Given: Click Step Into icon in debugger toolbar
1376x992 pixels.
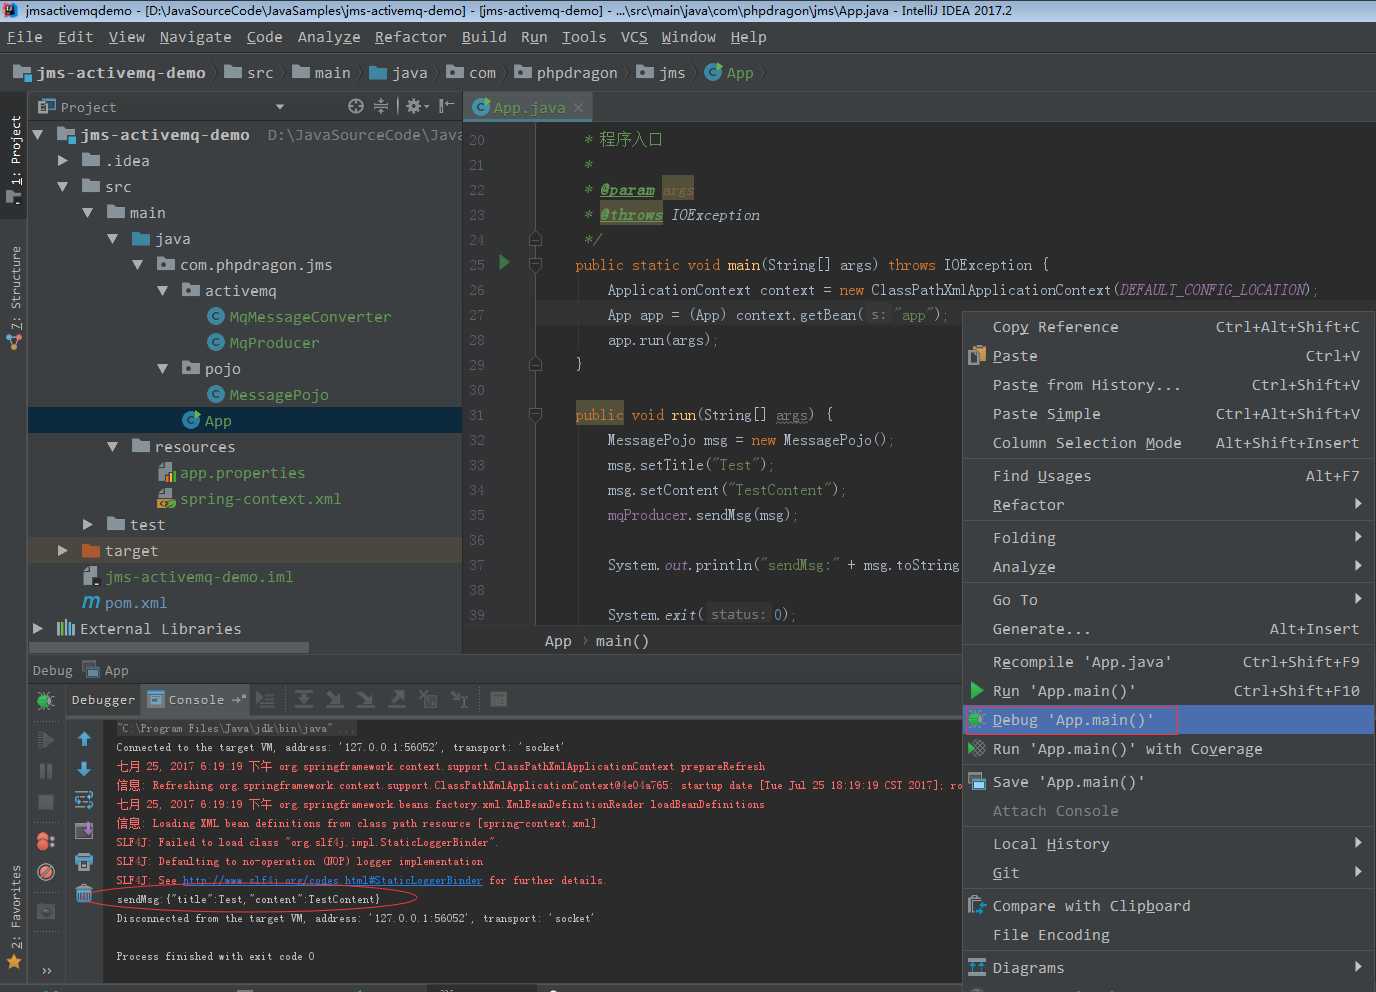Looking at the screenshot, I should click(x=335, y=700).
